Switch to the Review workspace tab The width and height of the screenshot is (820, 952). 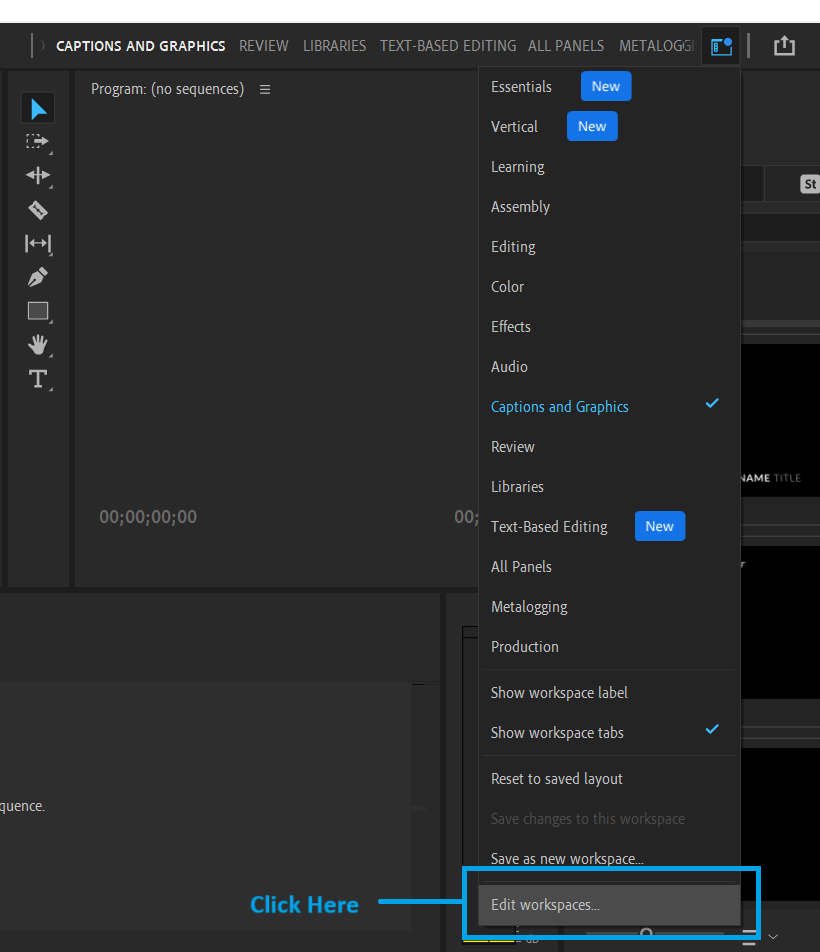pos(263,45)
